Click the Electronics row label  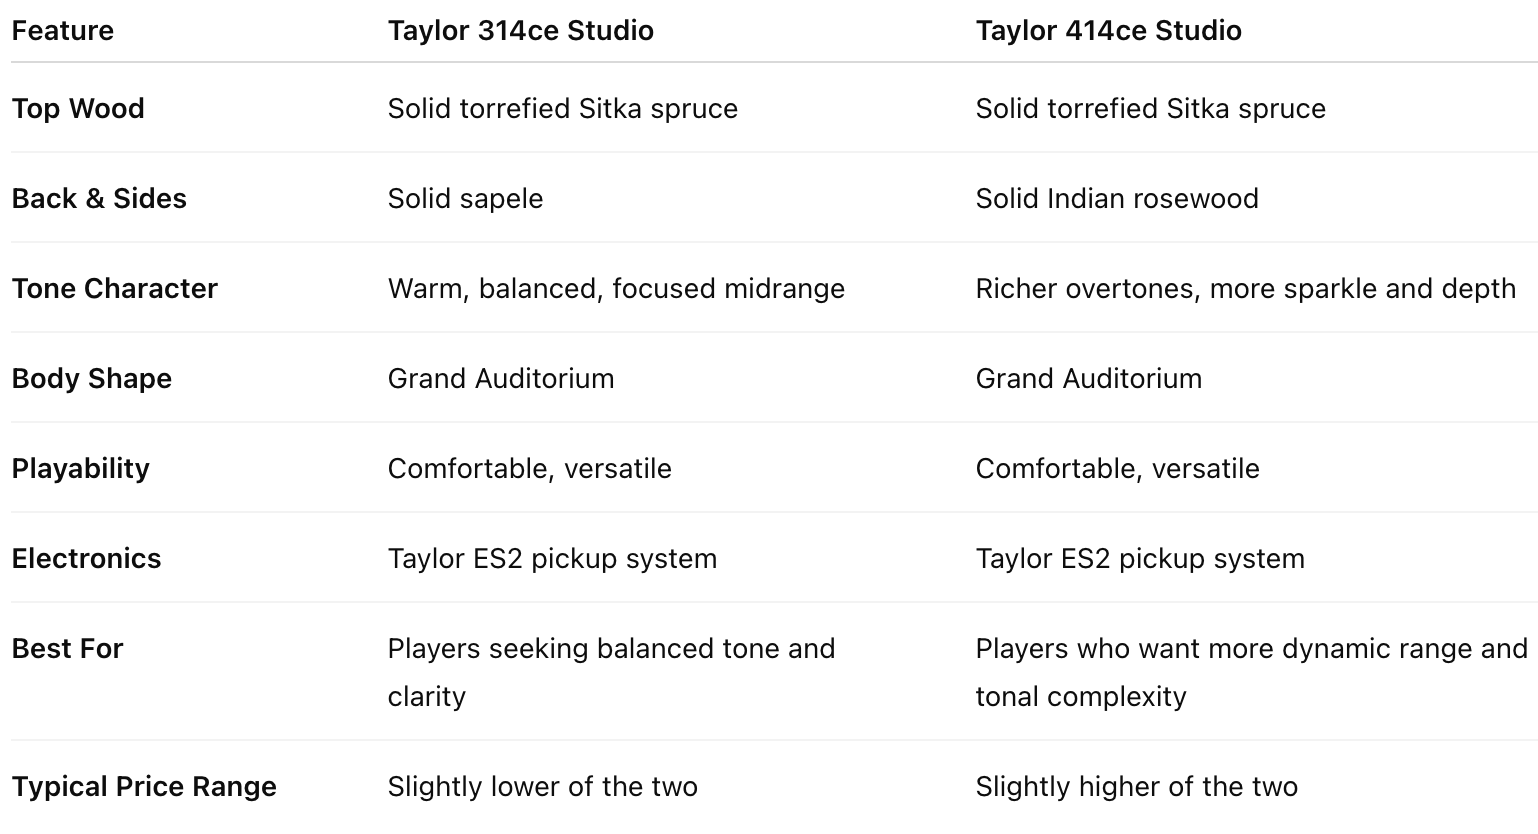point(86,559)
